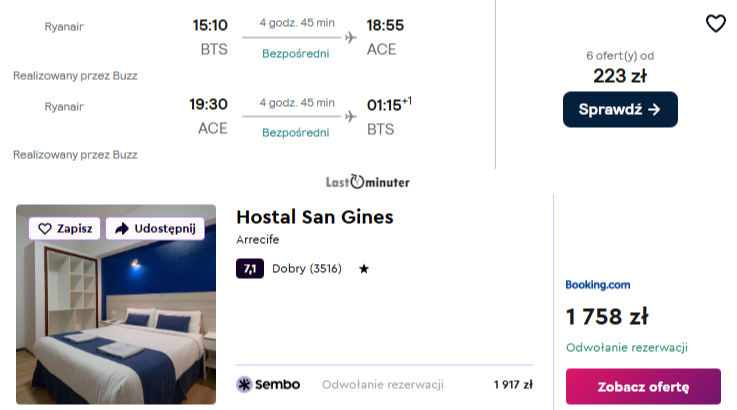Click the star category icon
The image size is (737, 410).
click(x=364, y=269)
